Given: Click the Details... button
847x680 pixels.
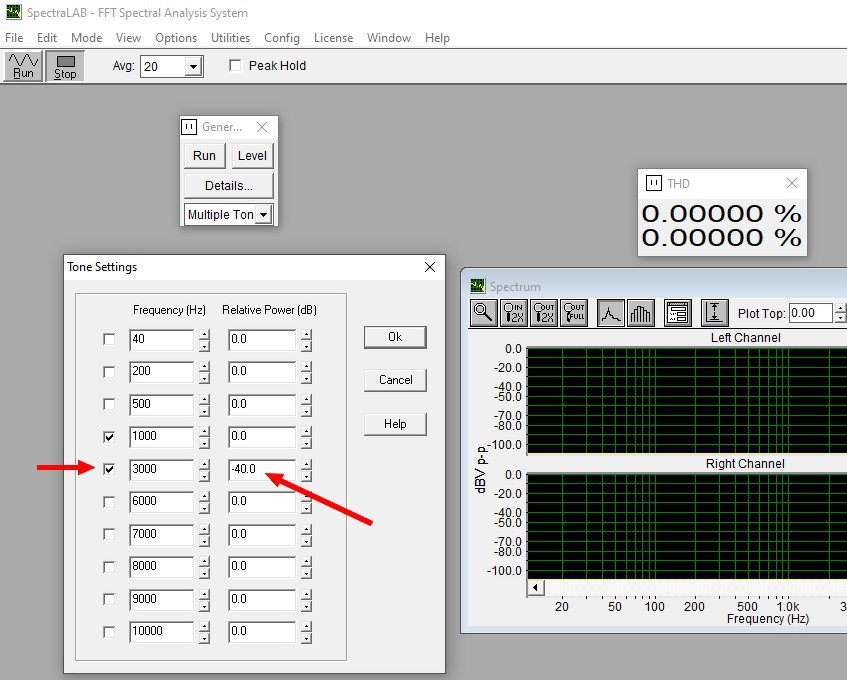Looking at the screenshot, I should [228, 186].
